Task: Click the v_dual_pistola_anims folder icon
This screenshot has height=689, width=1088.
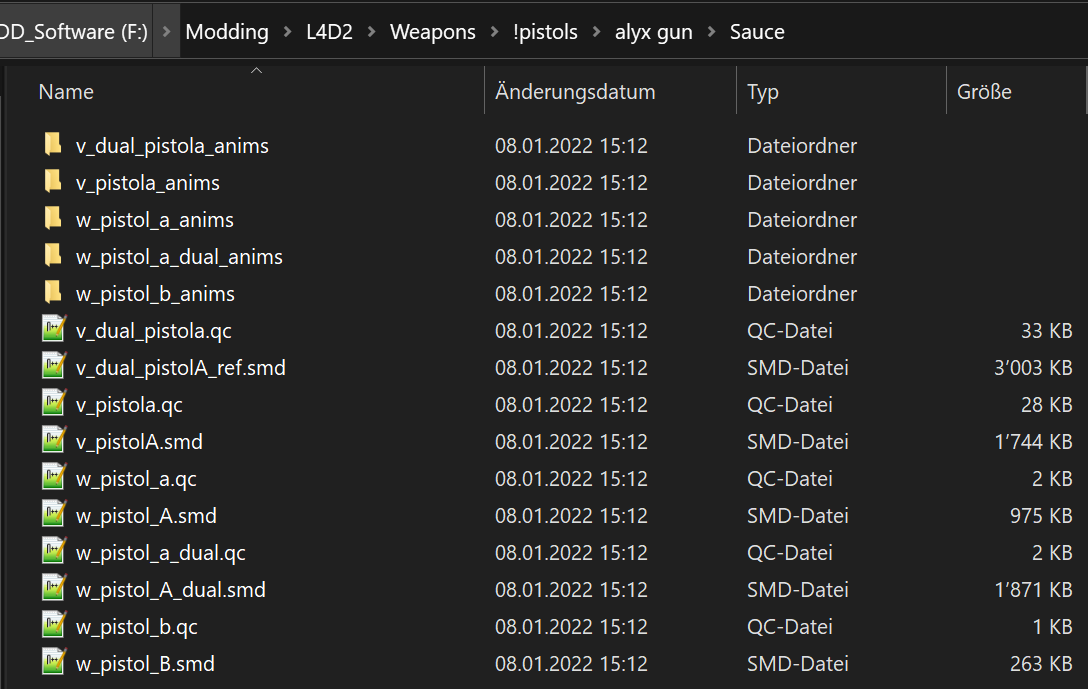Action: 53,145
